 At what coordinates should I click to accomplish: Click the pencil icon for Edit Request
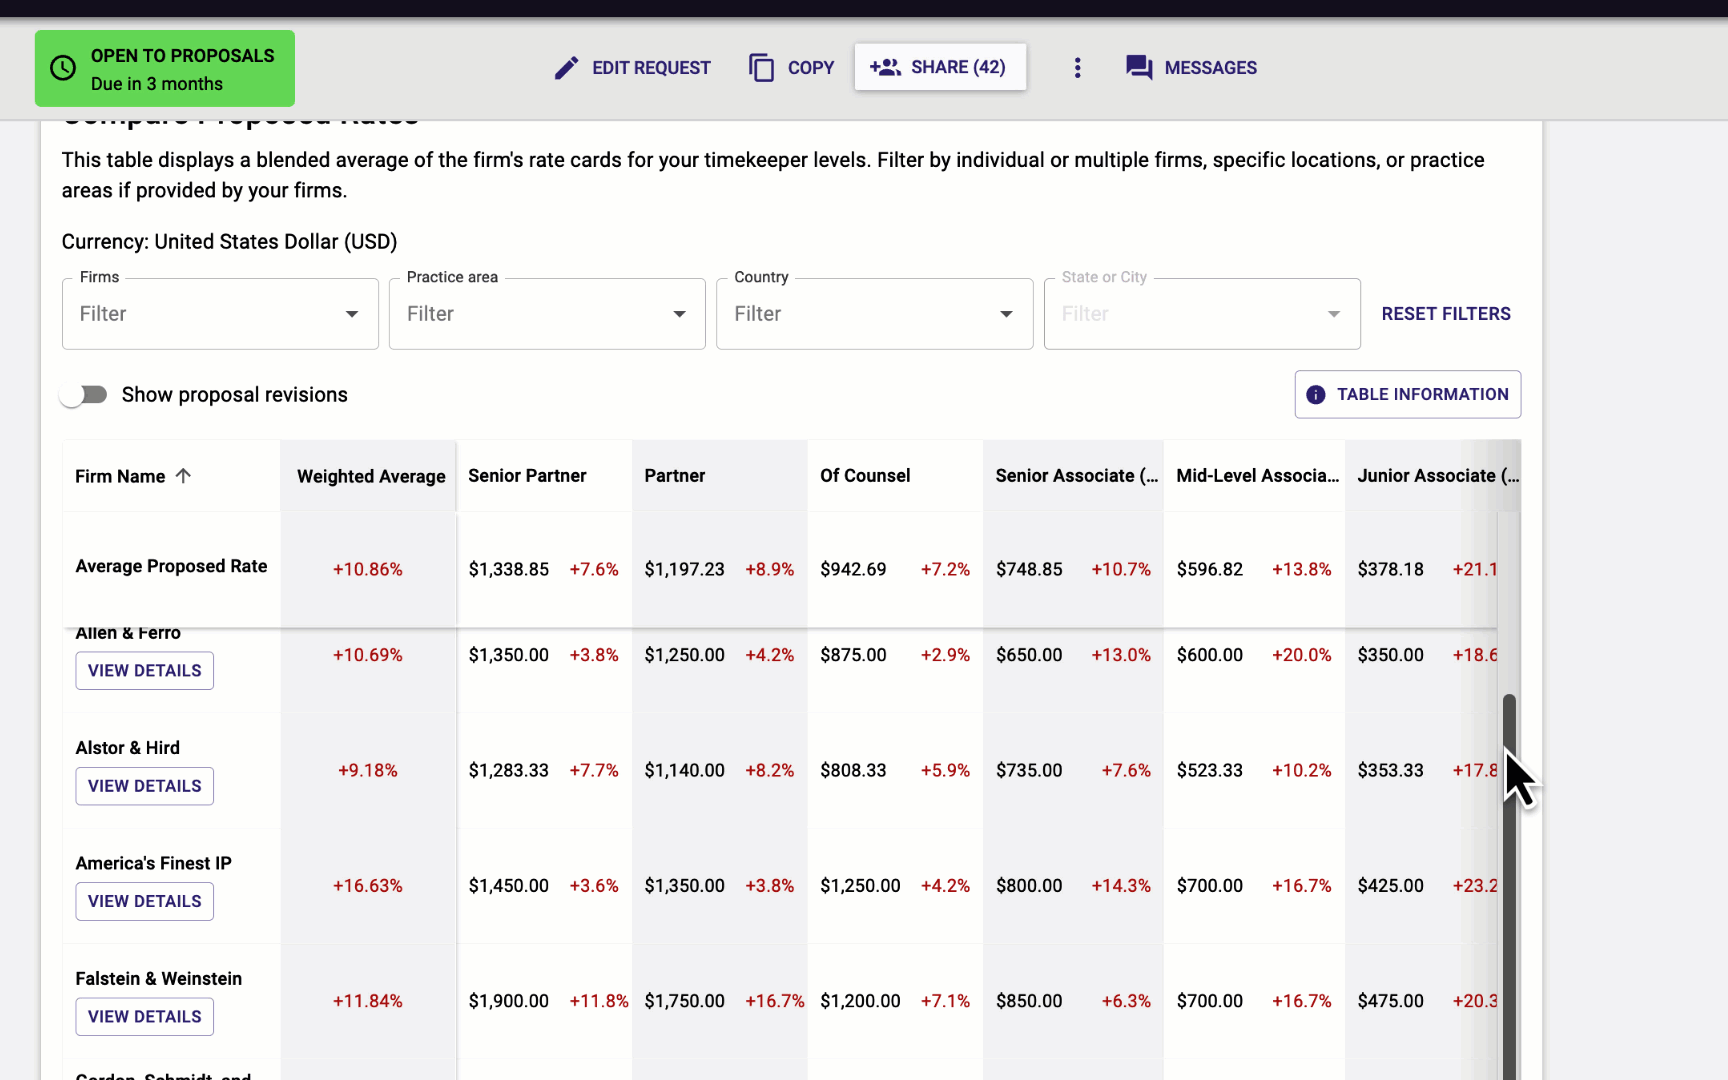pos(566,68)
